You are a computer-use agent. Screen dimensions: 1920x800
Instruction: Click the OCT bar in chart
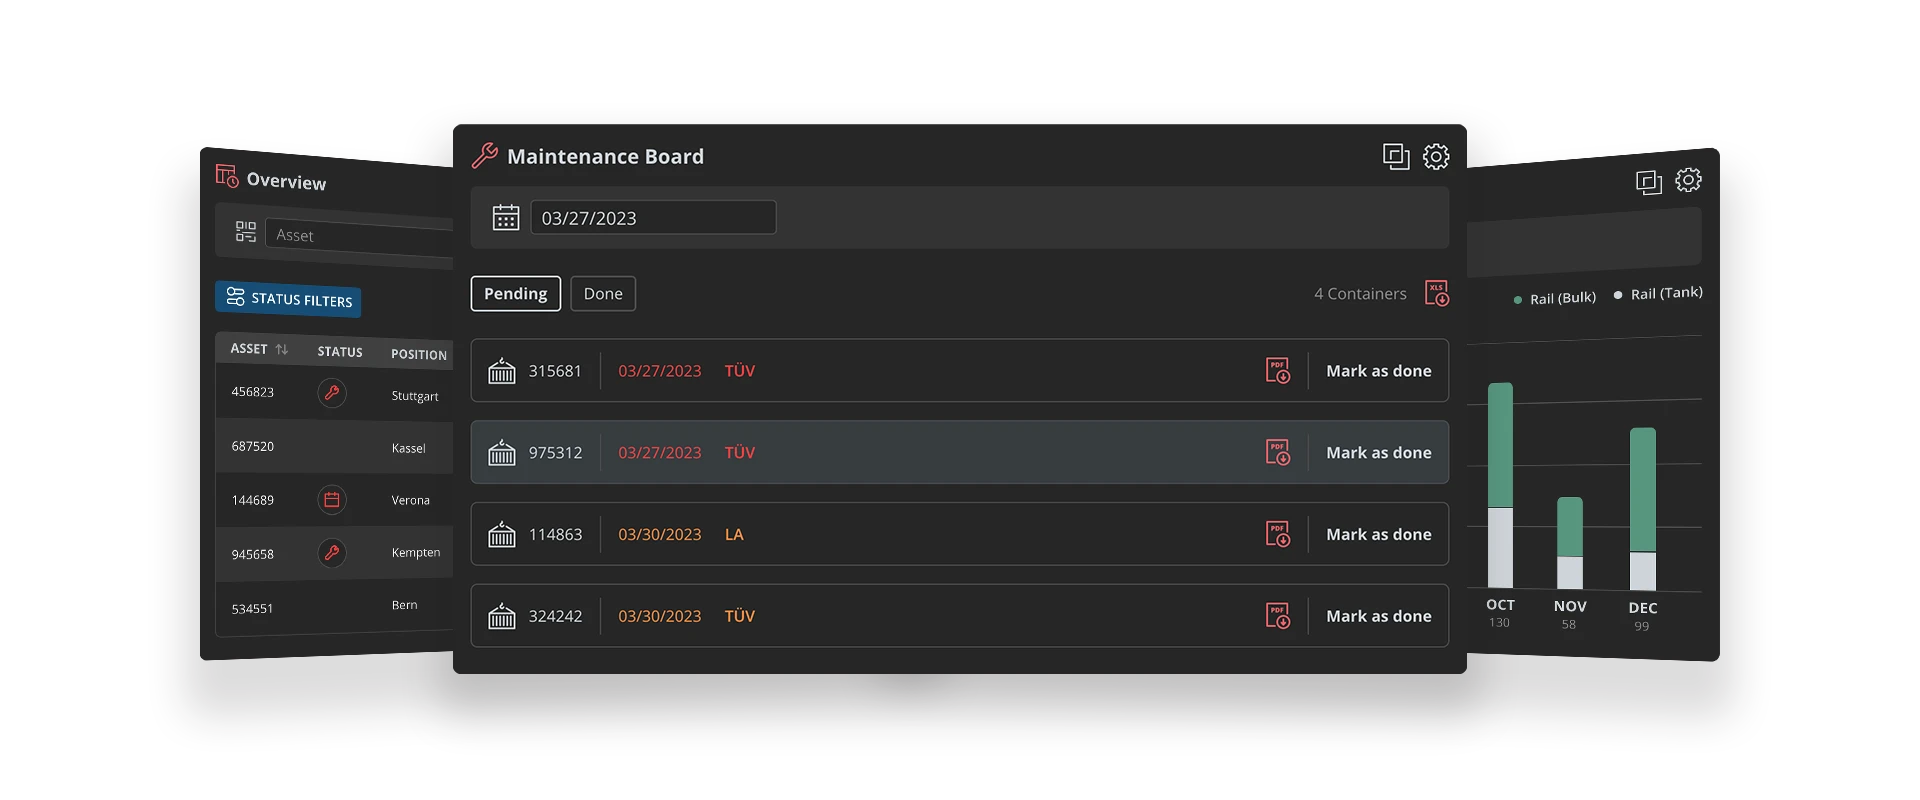pyautogui.click(x=1500, y=485)
